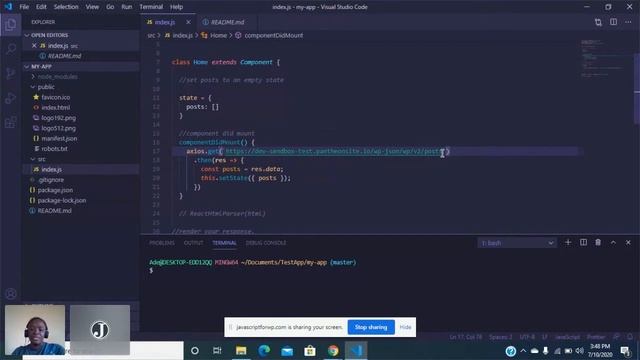Screen dimensions: 640x360
Task: Switch to the README.md editor tab
Action: click(x=226, y=22)
